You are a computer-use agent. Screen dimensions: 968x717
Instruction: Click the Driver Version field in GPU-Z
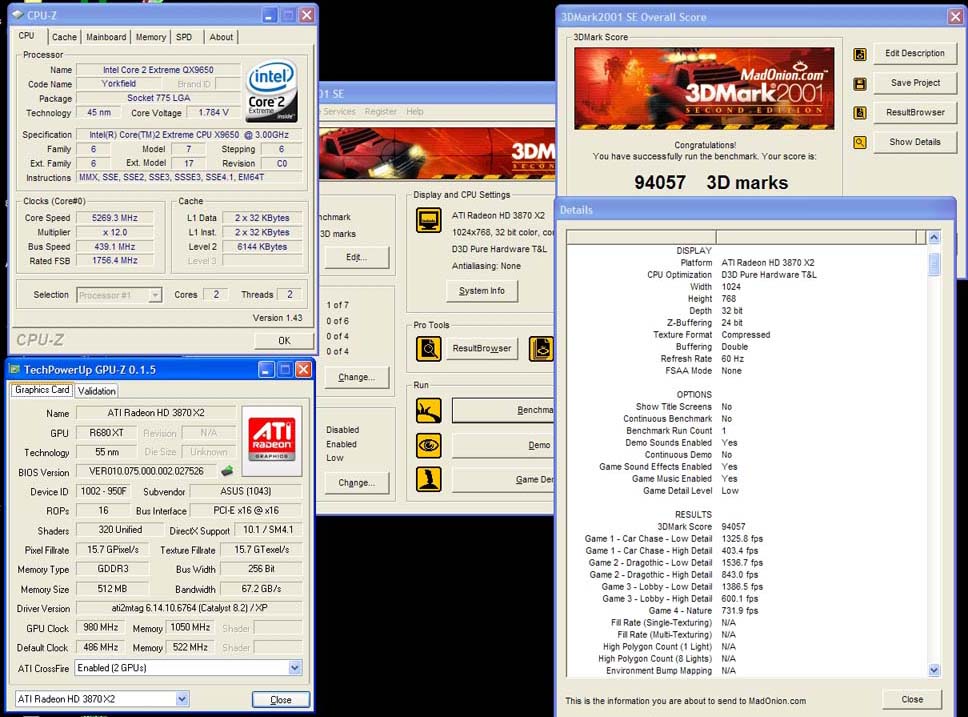[190, 608]
